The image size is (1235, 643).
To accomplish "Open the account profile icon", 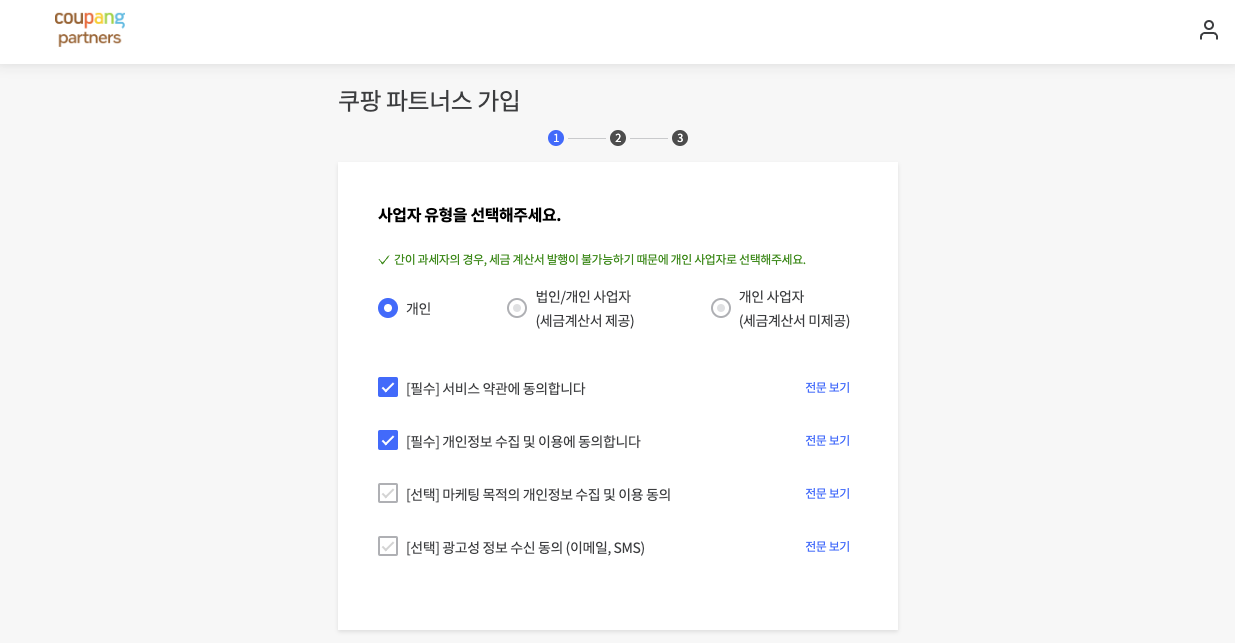I will (x=1208, y=30).
